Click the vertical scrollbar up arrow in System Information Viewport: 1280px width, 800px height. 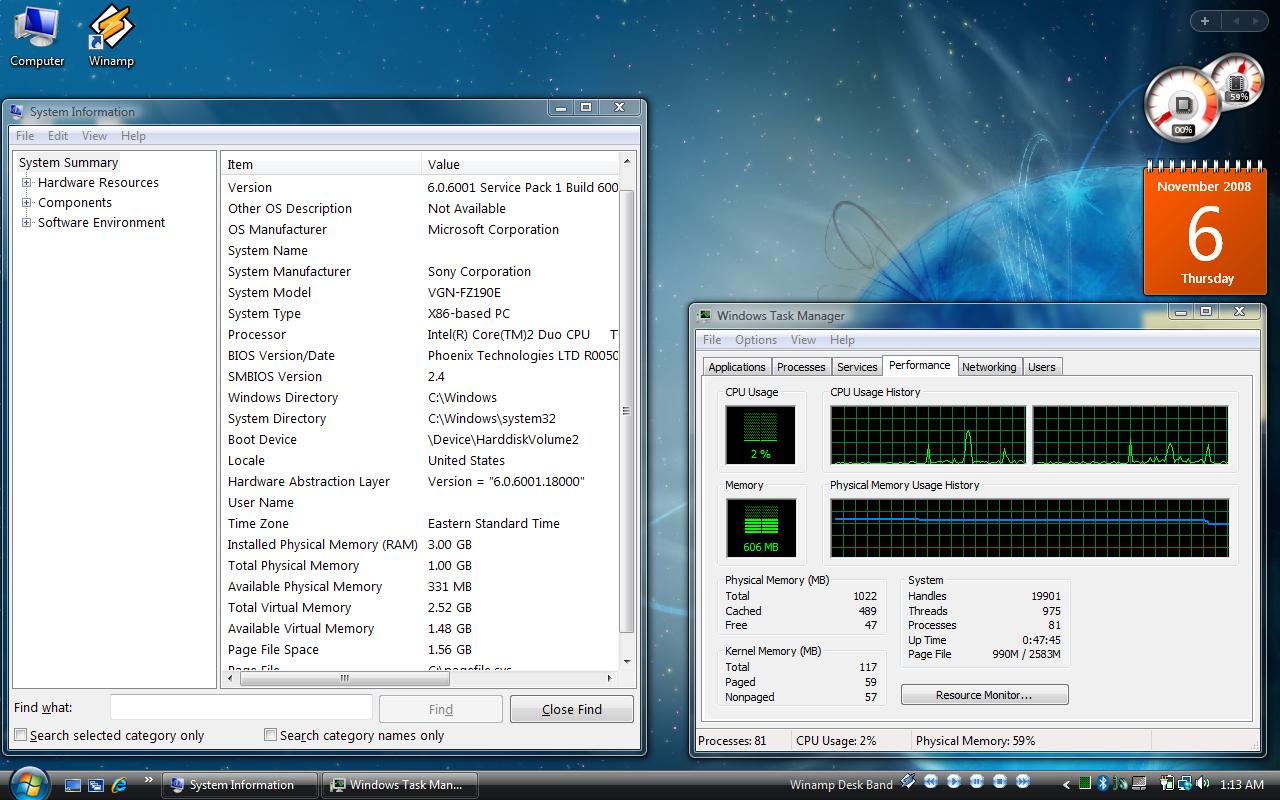627,161
